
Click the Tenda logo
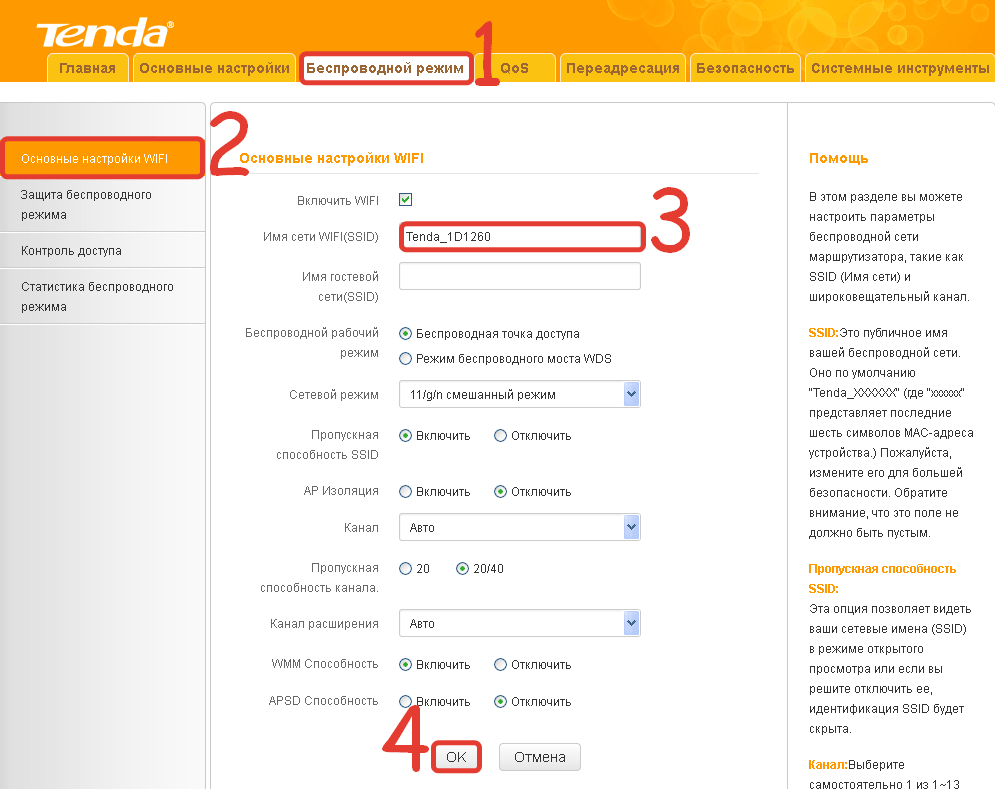click(x=105, y=34)
